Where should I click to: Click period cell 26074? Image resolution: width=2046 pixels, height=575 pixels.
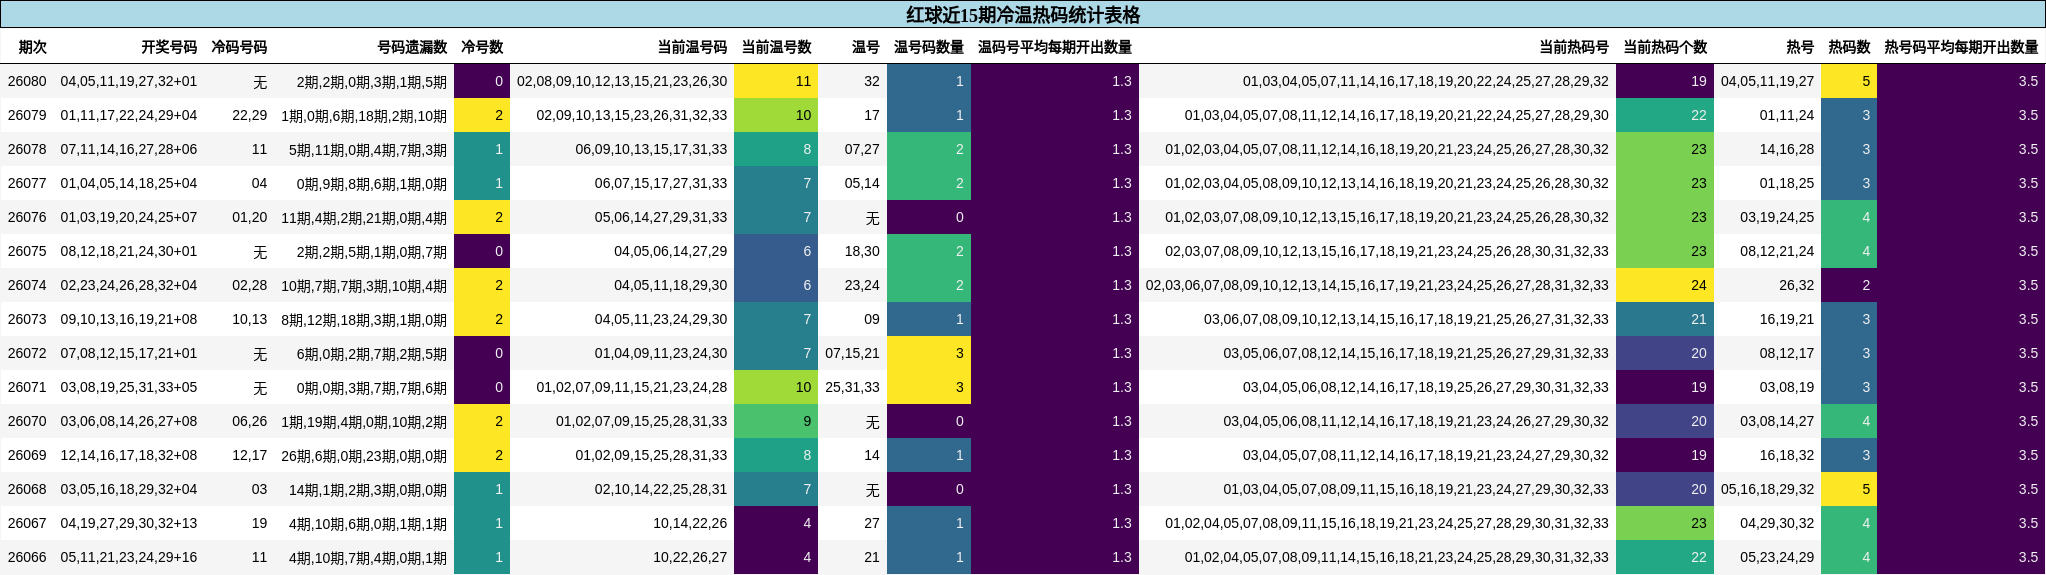pos(27,285)
